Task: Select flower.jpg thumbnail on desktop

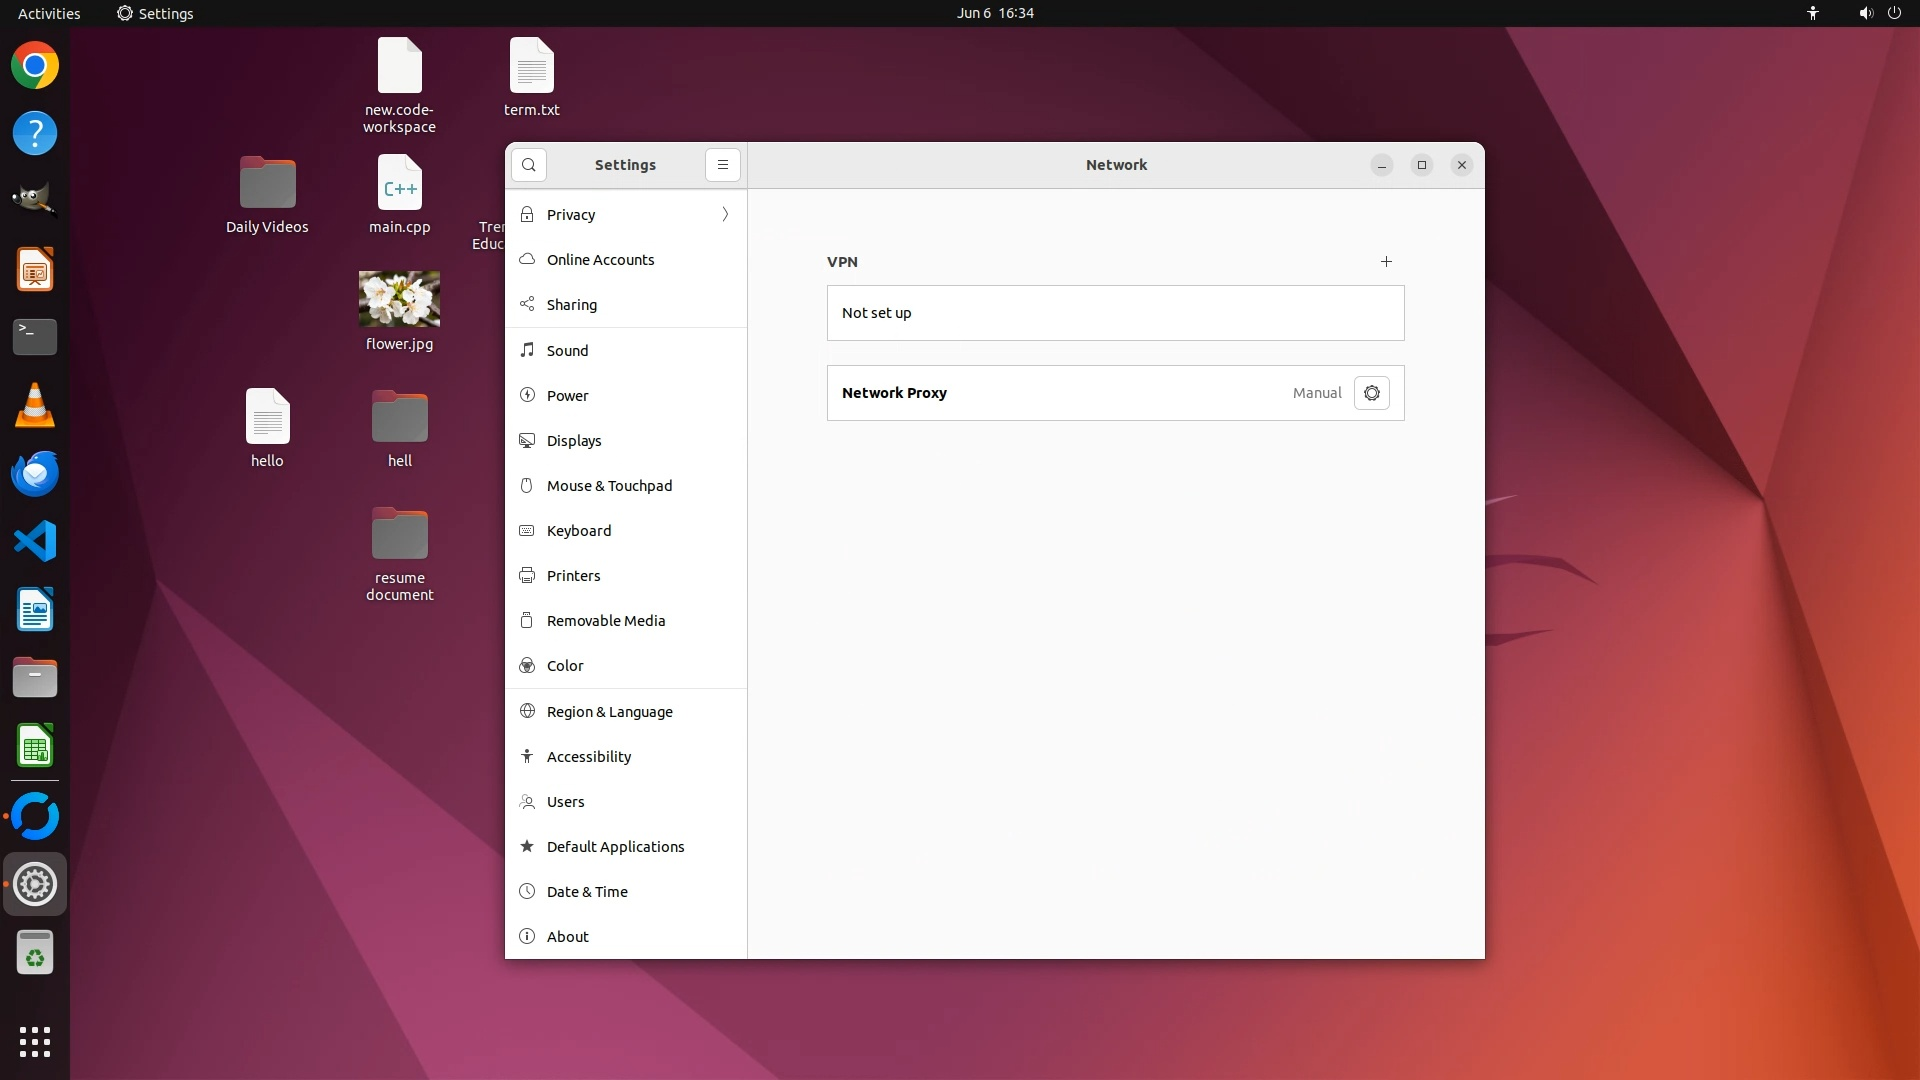Action: (399, 299)
